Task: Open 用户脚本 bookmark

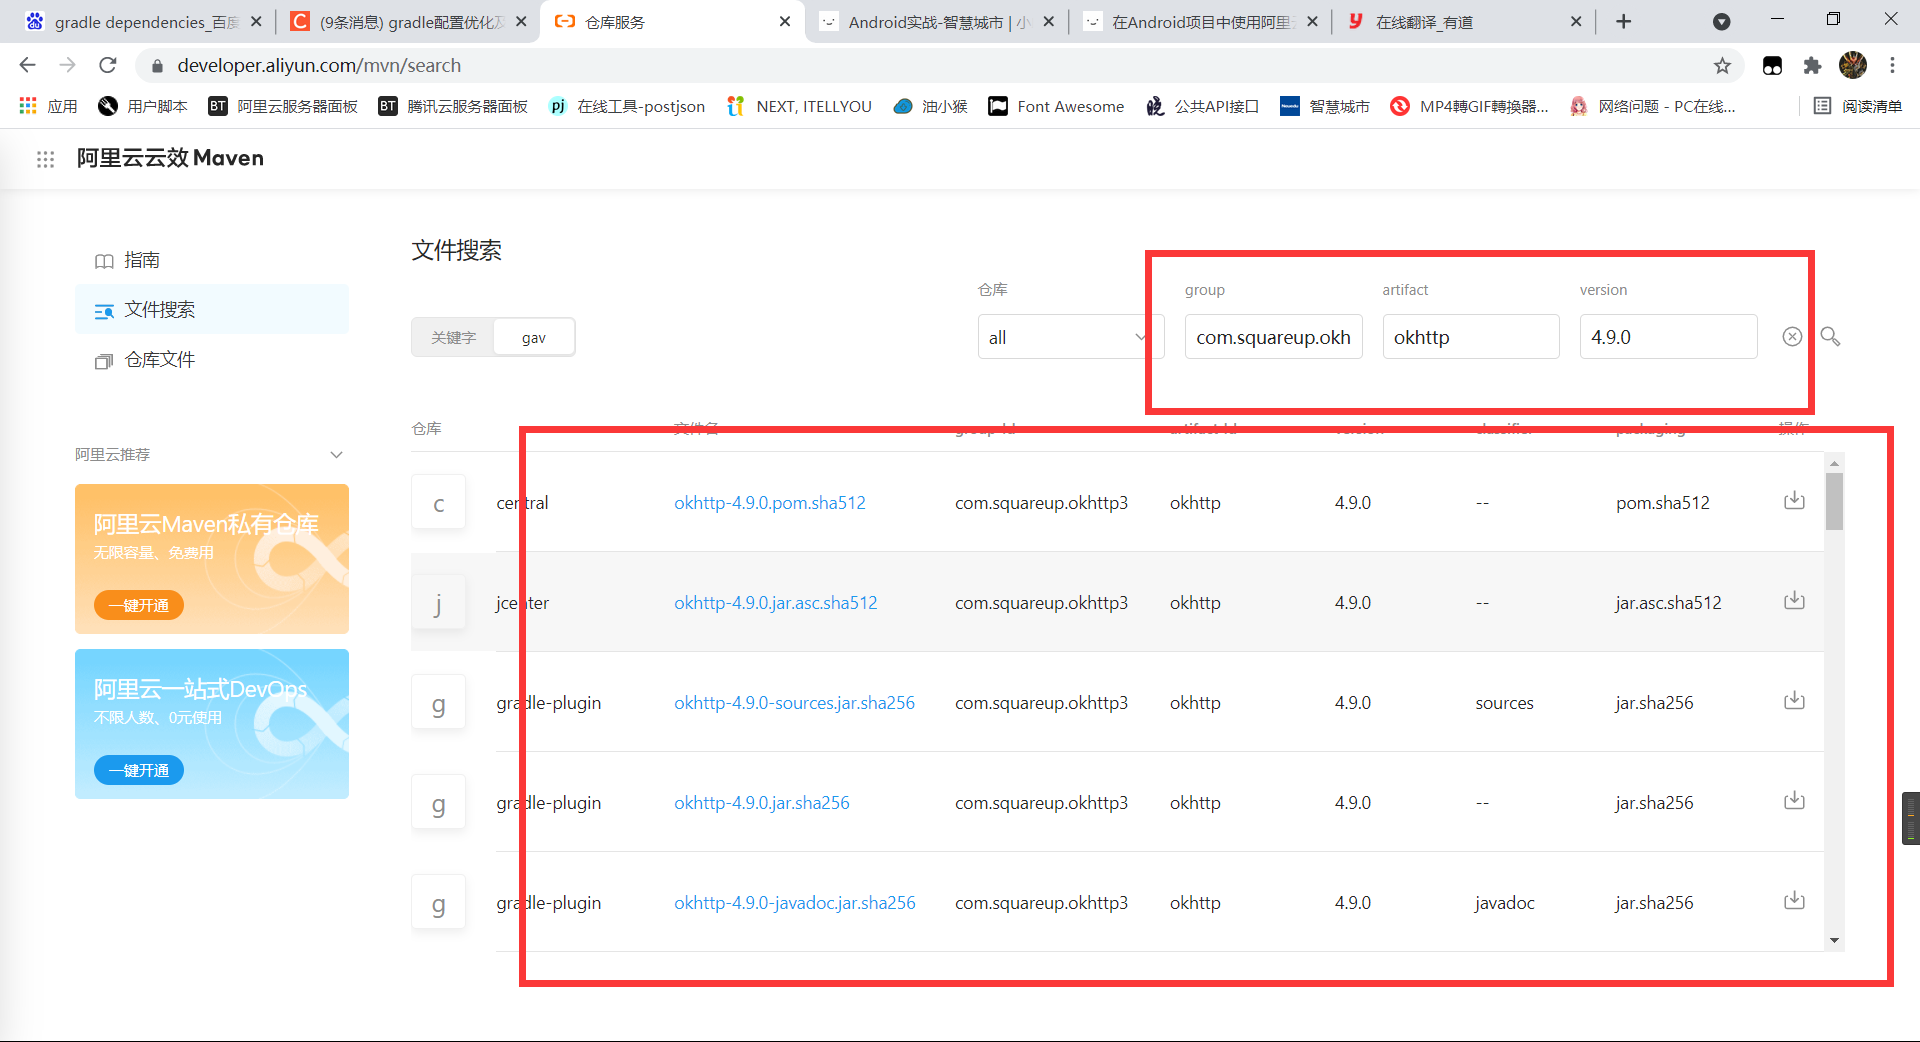Action: pos(143,106)
